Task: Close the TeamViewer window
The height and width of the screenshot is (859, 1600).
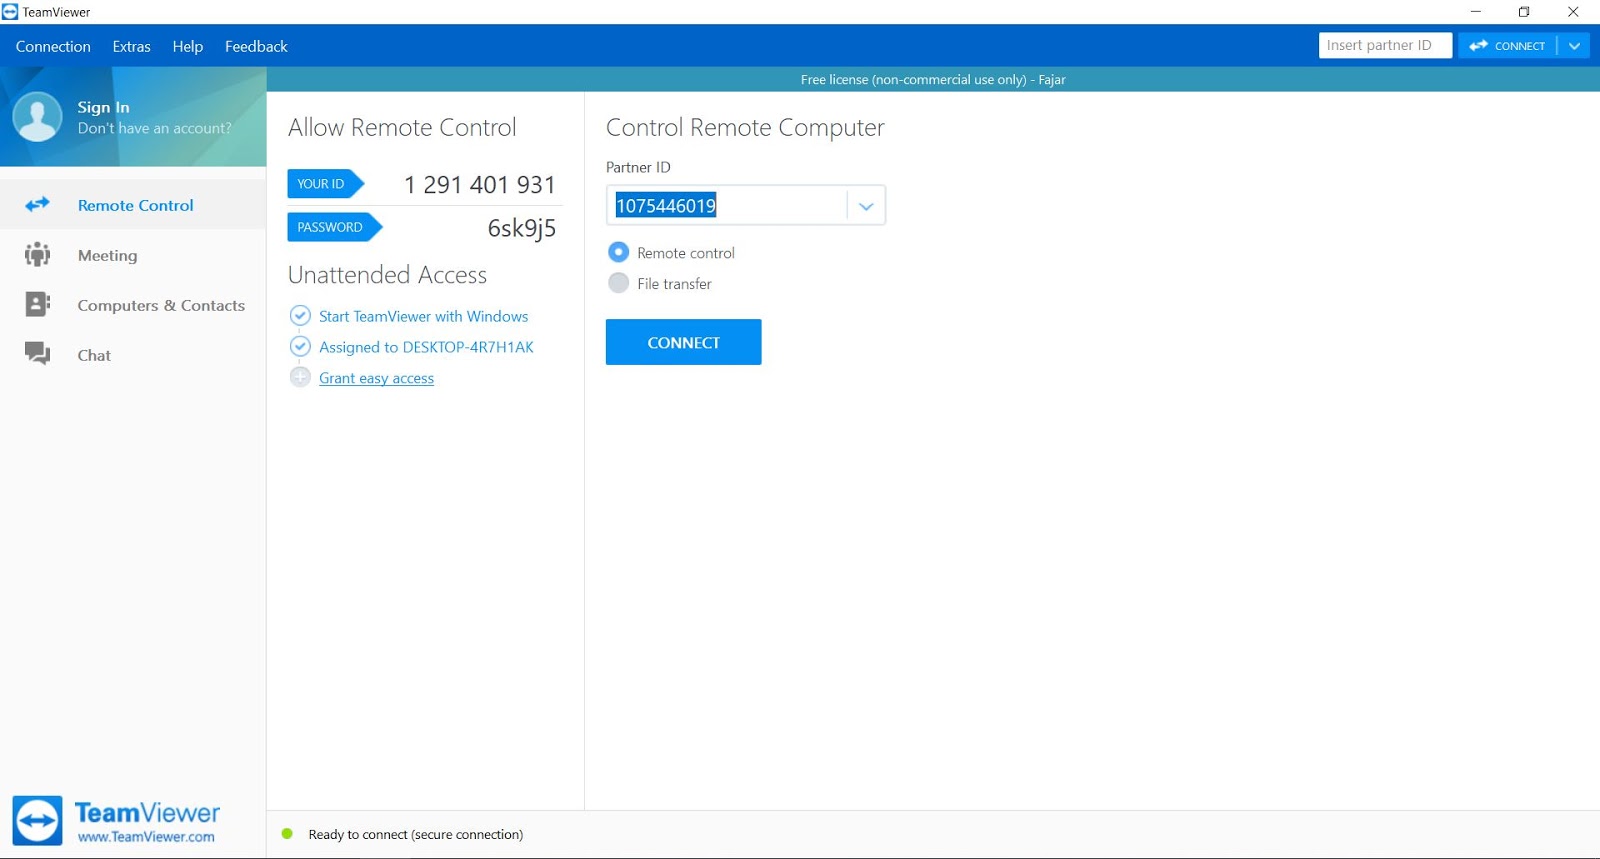Action: coord(1573,12)
